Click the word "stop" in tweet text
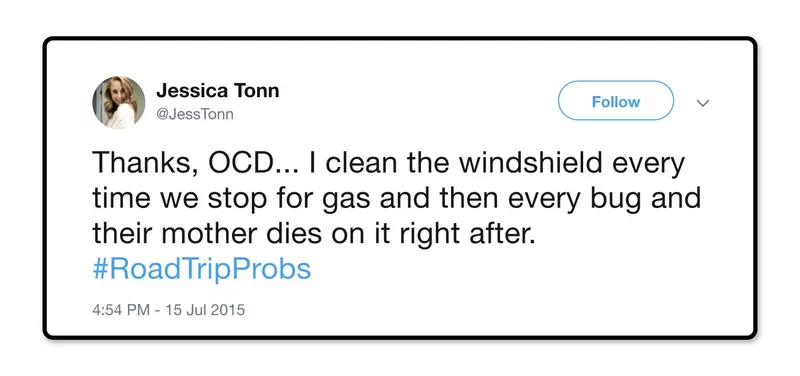Image resolution: width=800 pixels, height=376 pixels. (x=237, y=199)
